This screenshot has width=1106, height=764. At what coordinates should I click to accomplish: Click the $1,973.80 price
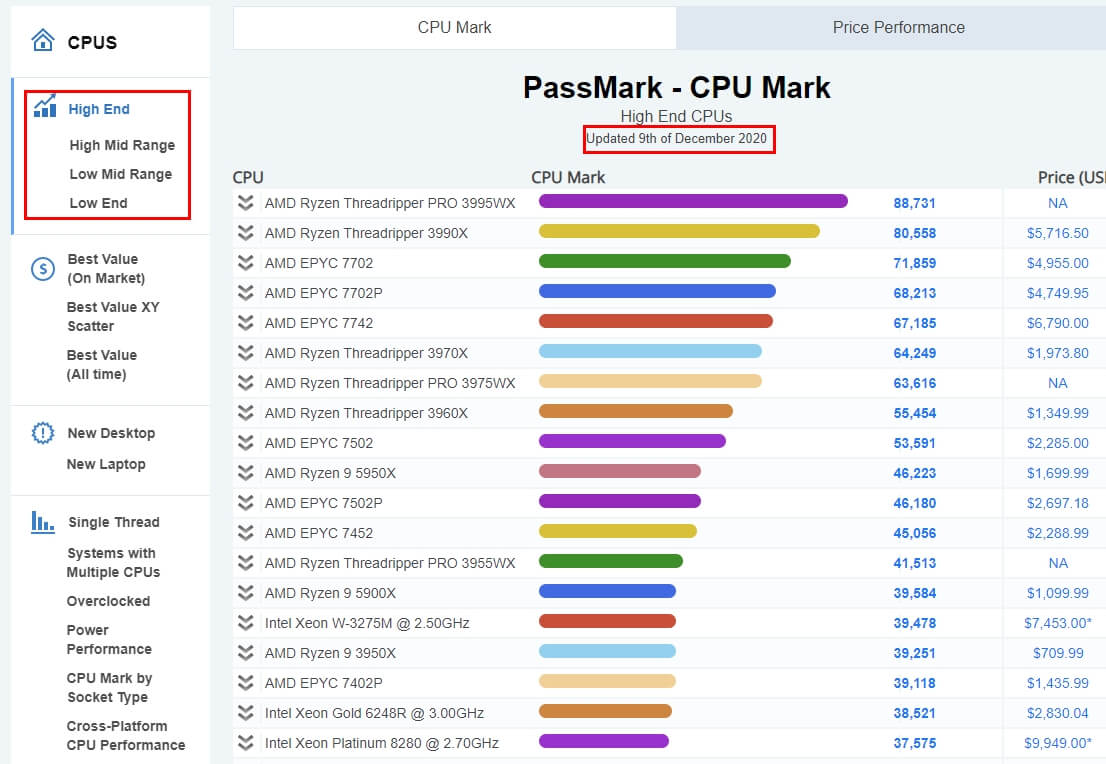[1057, 353]
